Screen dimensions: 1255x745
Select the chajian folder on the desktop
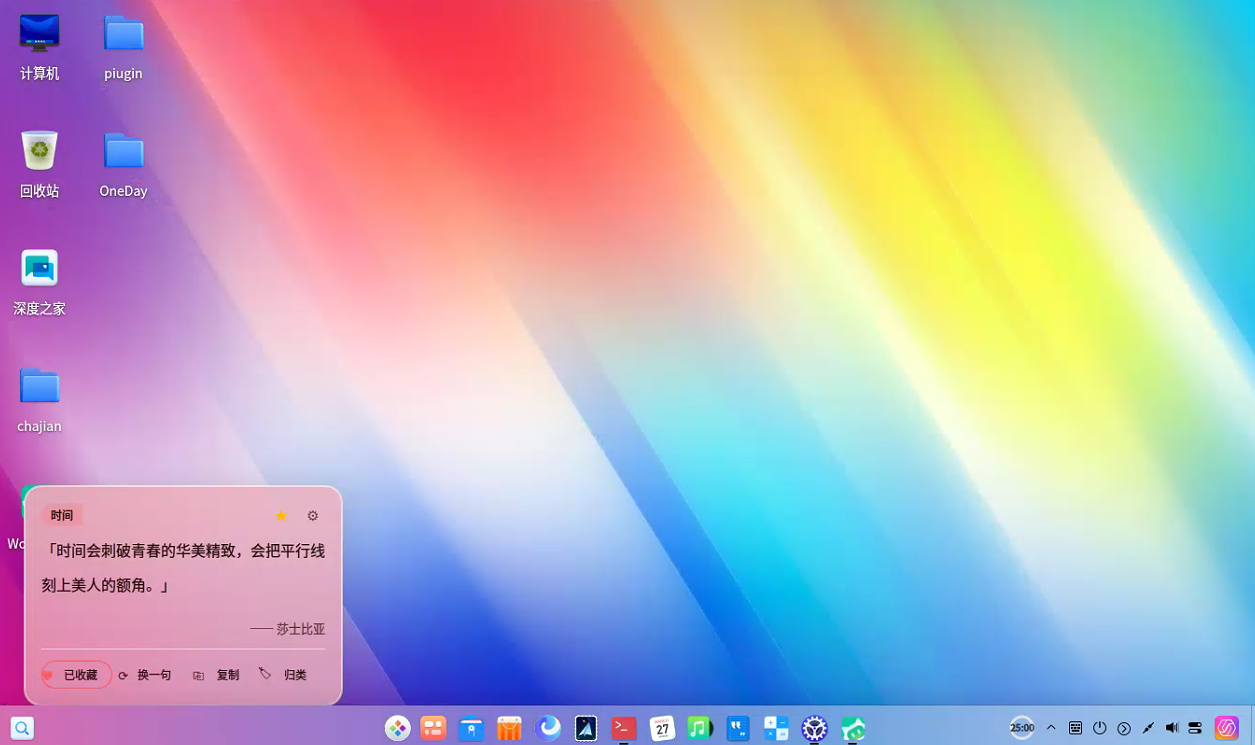click(x=39, y=400)
